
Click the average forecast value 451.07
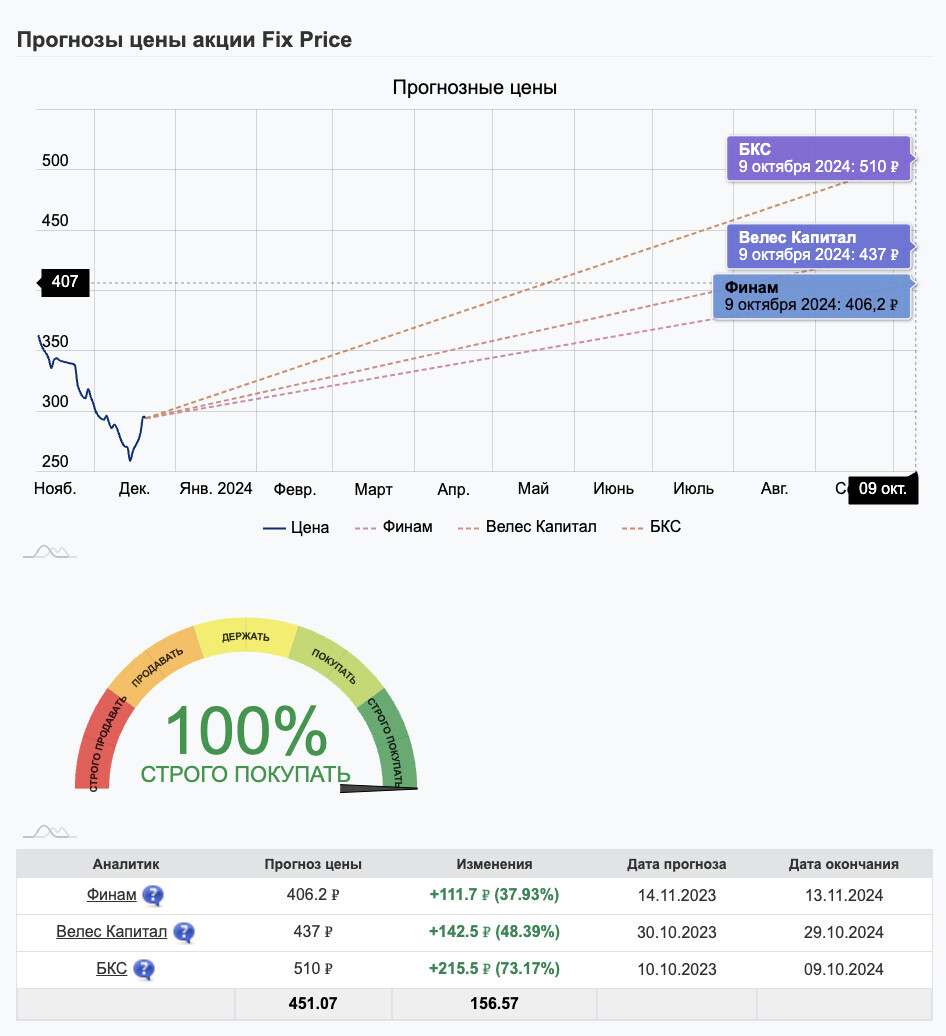(x=313, y=1004)
